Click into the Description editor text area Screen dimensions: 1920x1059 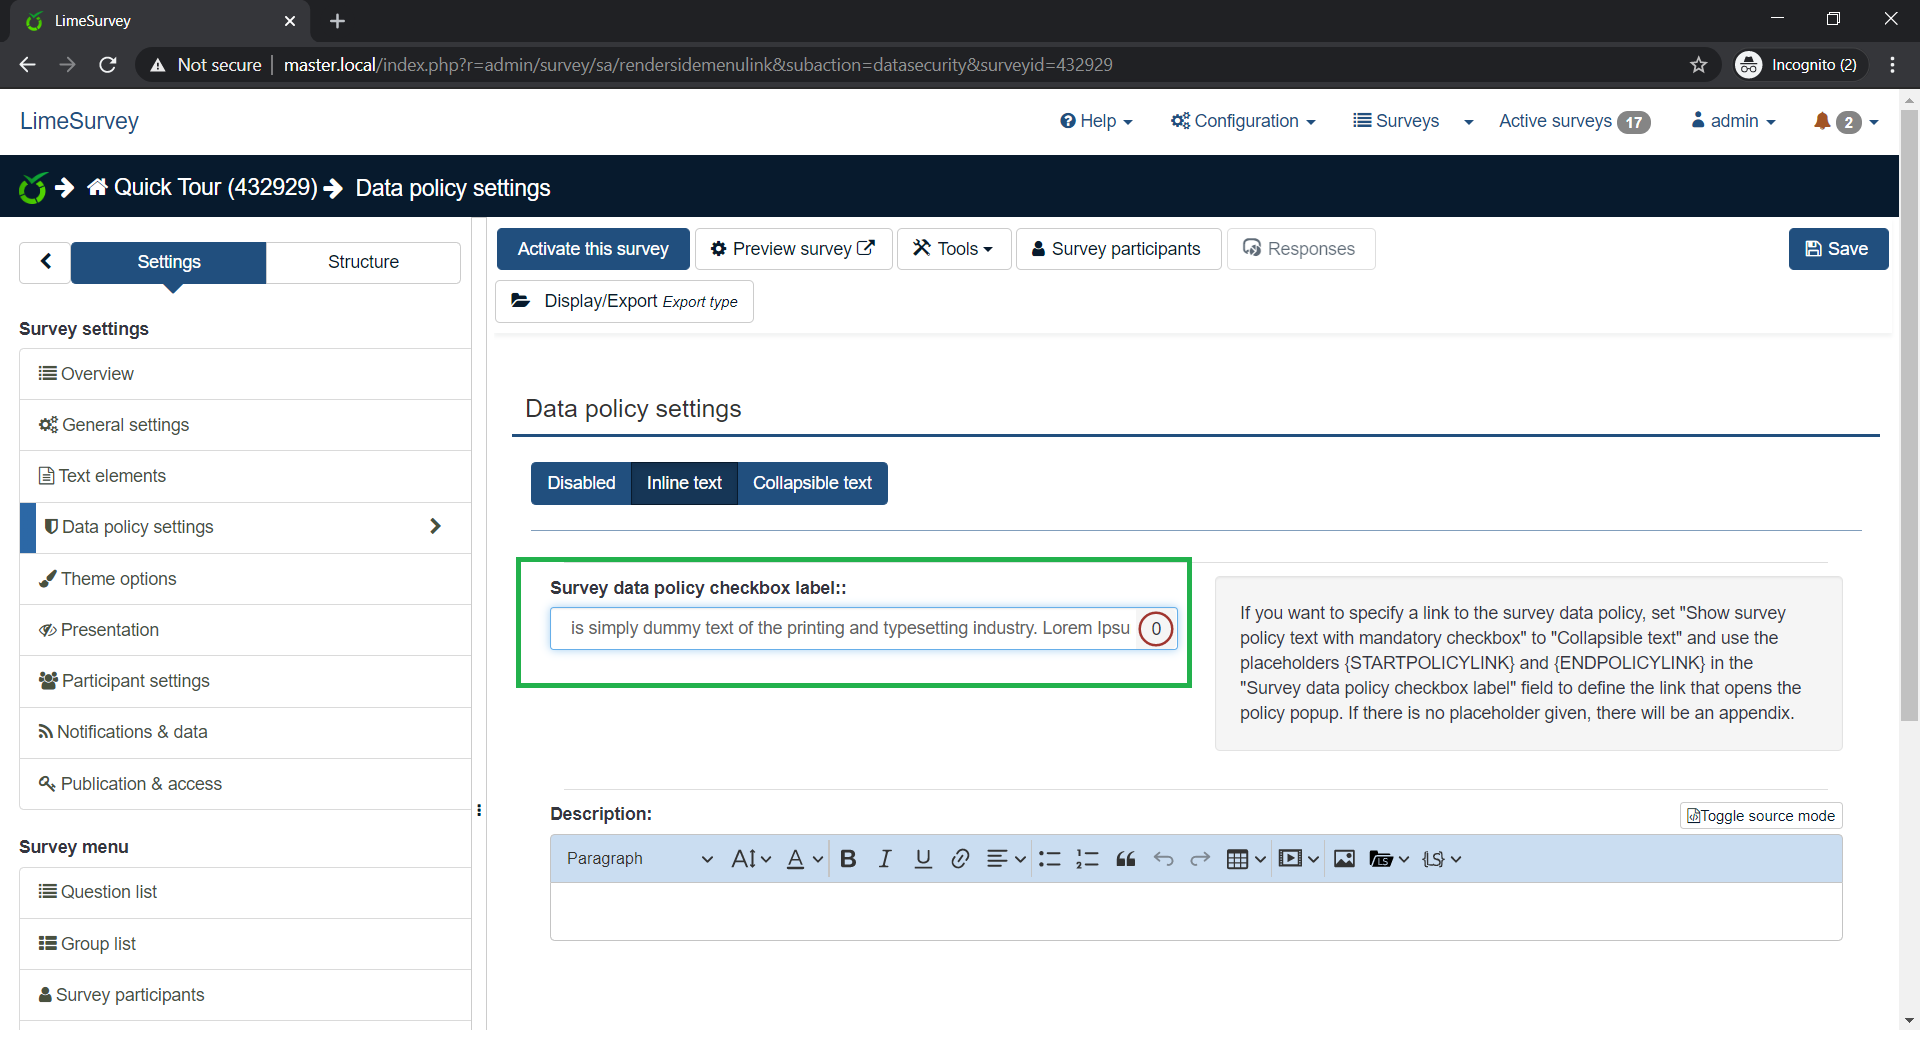(x=1196, y=911)
